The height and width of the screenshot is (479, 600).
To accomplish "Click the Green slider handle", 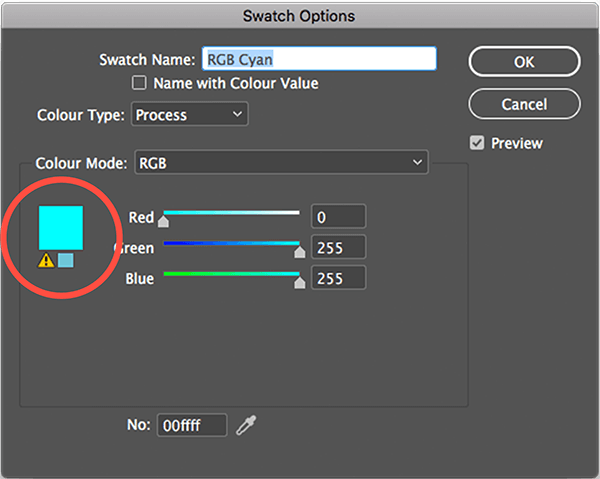I will (300, 252).
